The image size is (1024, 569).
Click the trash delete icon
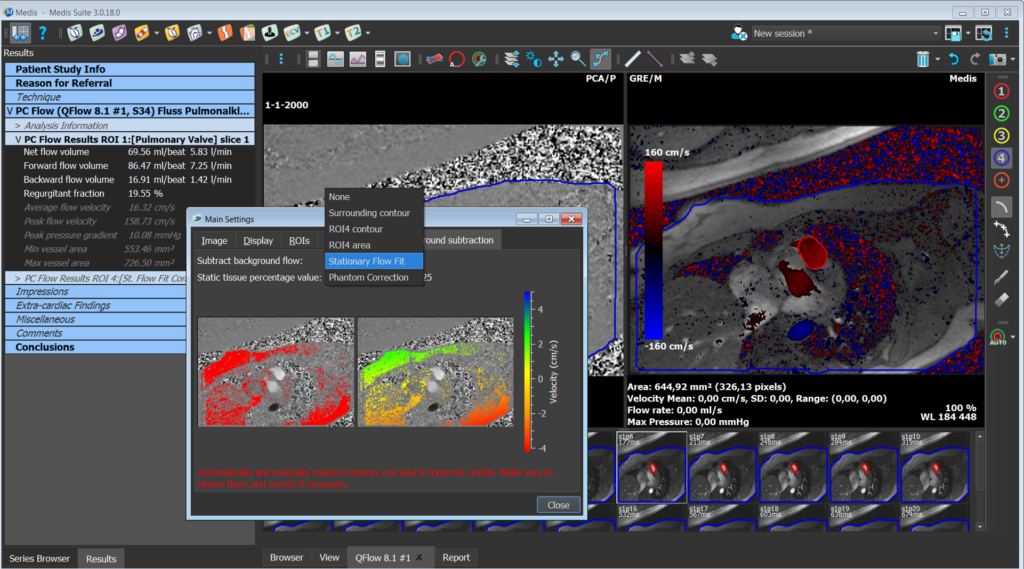[922, 59]
